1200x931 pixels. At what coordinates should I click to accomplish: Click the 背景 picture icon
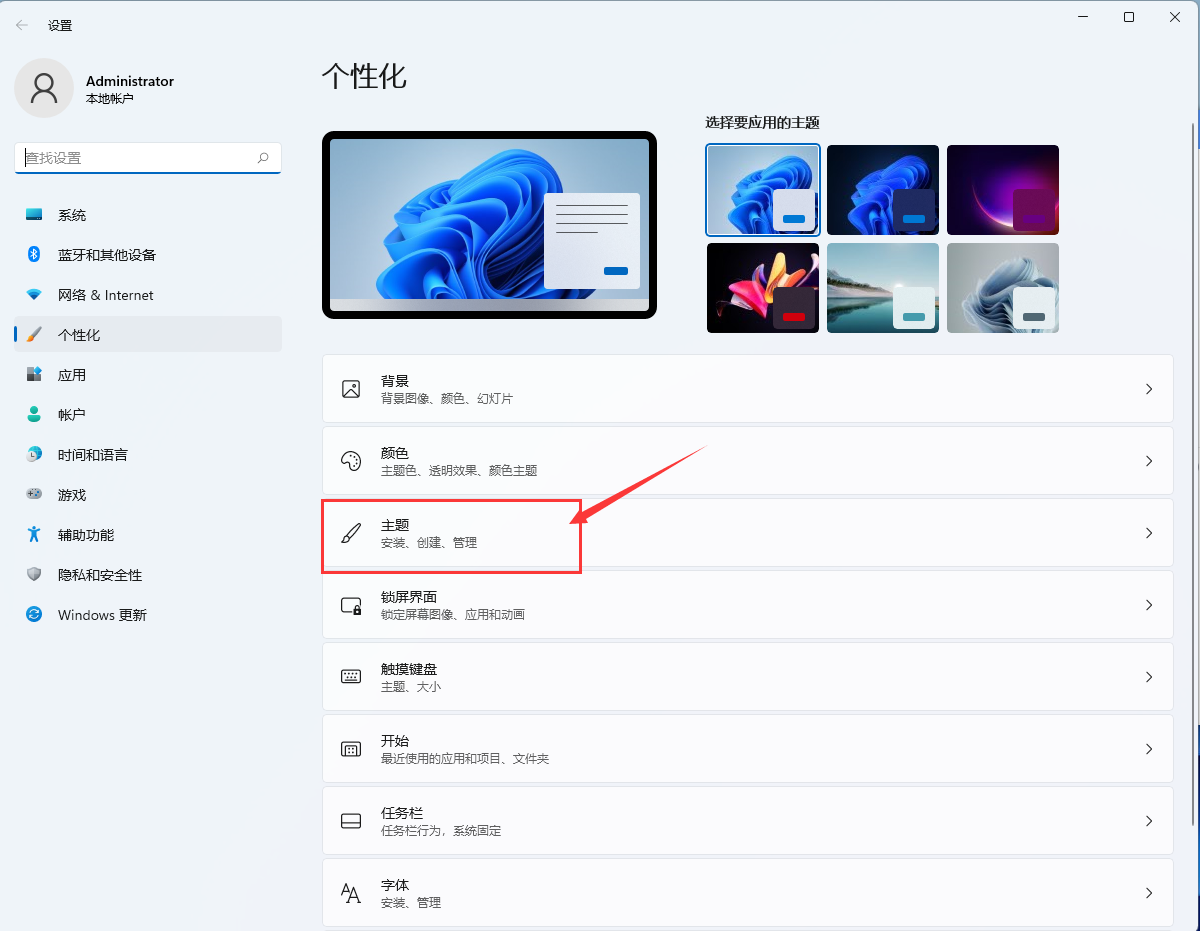tap(351, 389)
